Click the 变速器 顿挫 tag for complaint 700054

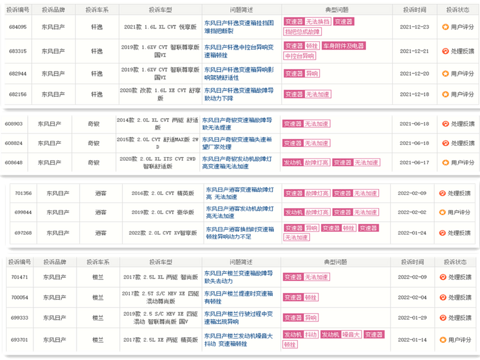pos(301,297)
